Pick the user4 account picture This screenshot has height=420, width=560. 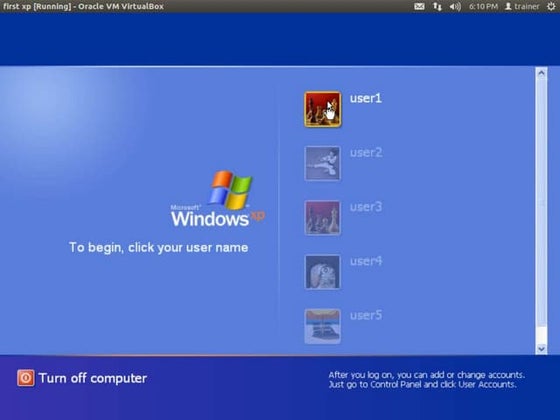pos(322,272)
